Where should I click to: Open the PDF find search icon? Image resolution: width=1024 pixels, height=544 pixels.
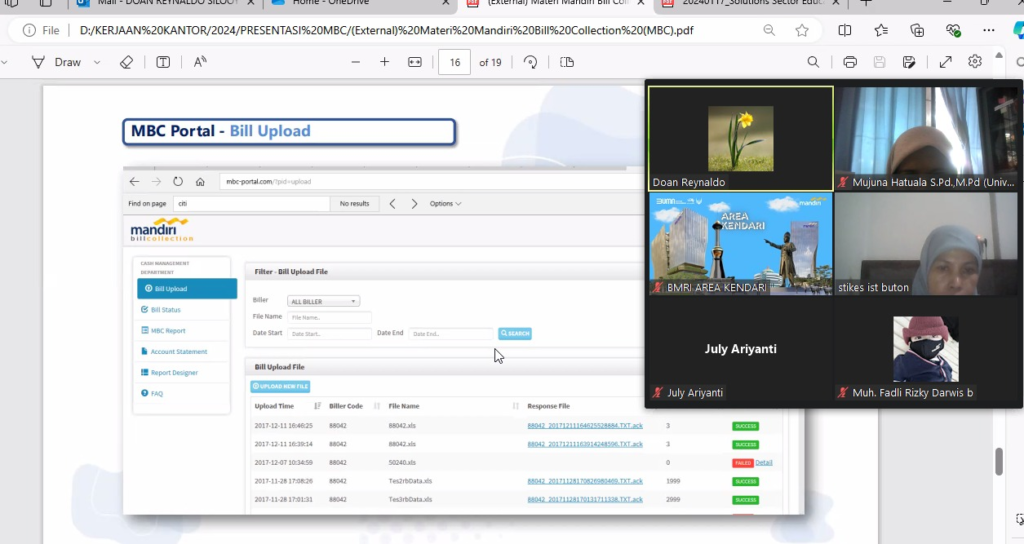point(814,62)
